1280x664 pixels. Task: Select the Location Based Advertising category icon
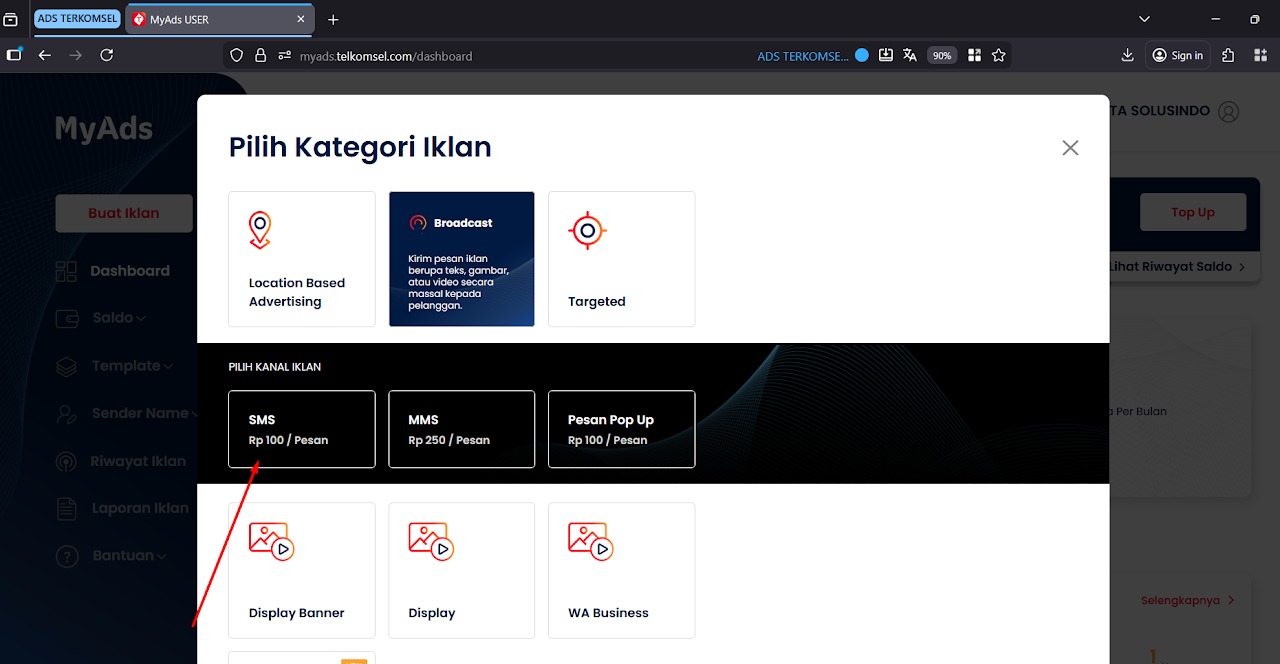260,229
